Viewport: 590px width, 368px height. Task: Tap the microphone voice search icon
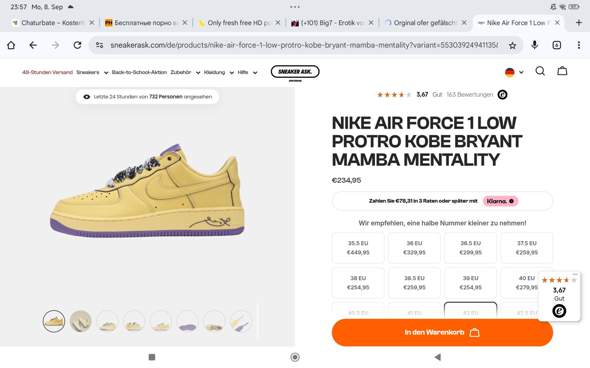[x=534, y=45]
